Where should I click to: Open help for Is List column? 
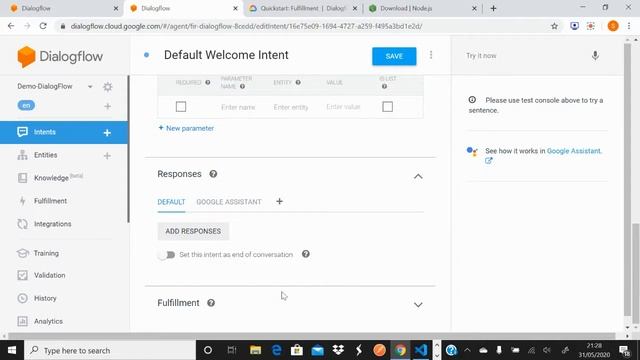(384, 87)
